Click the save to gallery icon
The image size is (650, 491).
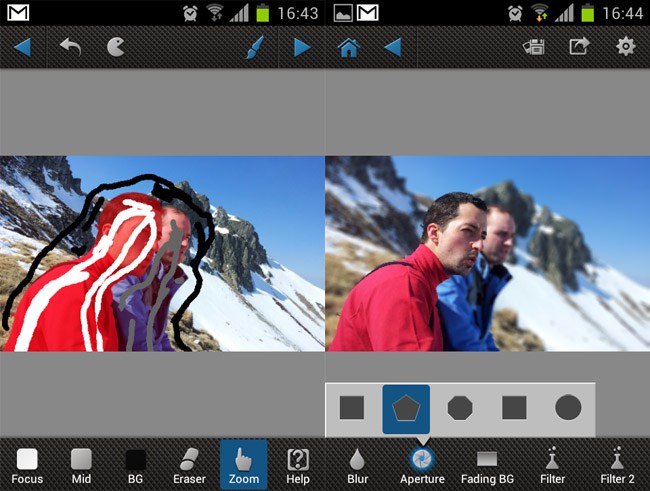[533, 46]
